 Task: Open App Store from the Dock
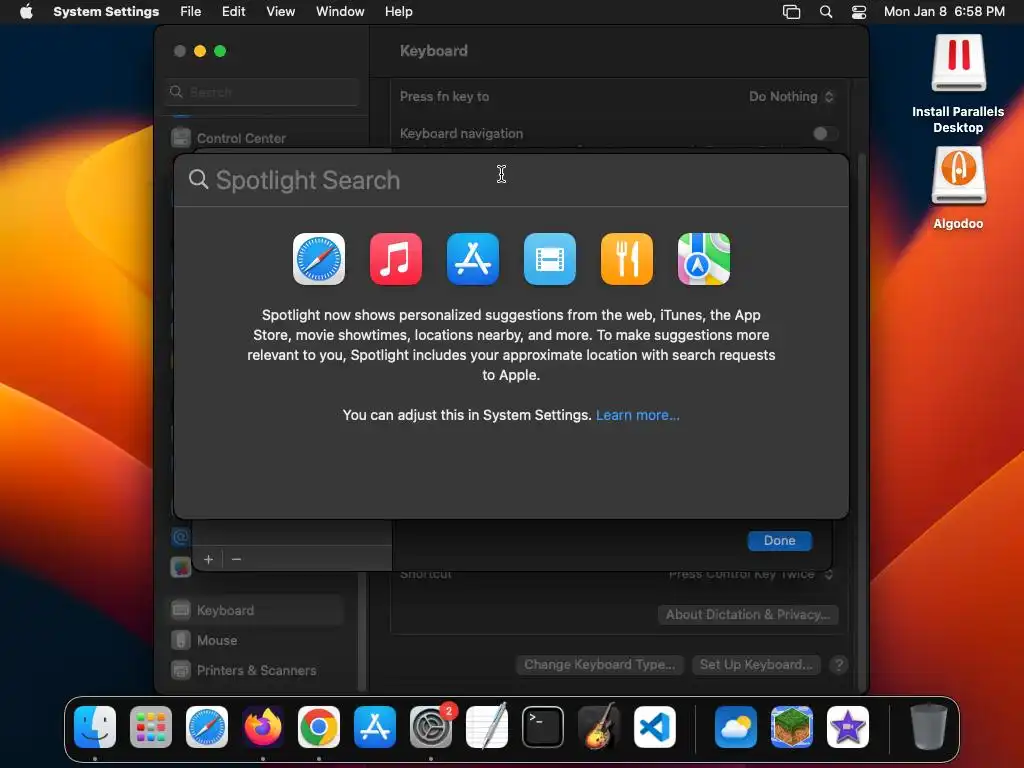375,727
